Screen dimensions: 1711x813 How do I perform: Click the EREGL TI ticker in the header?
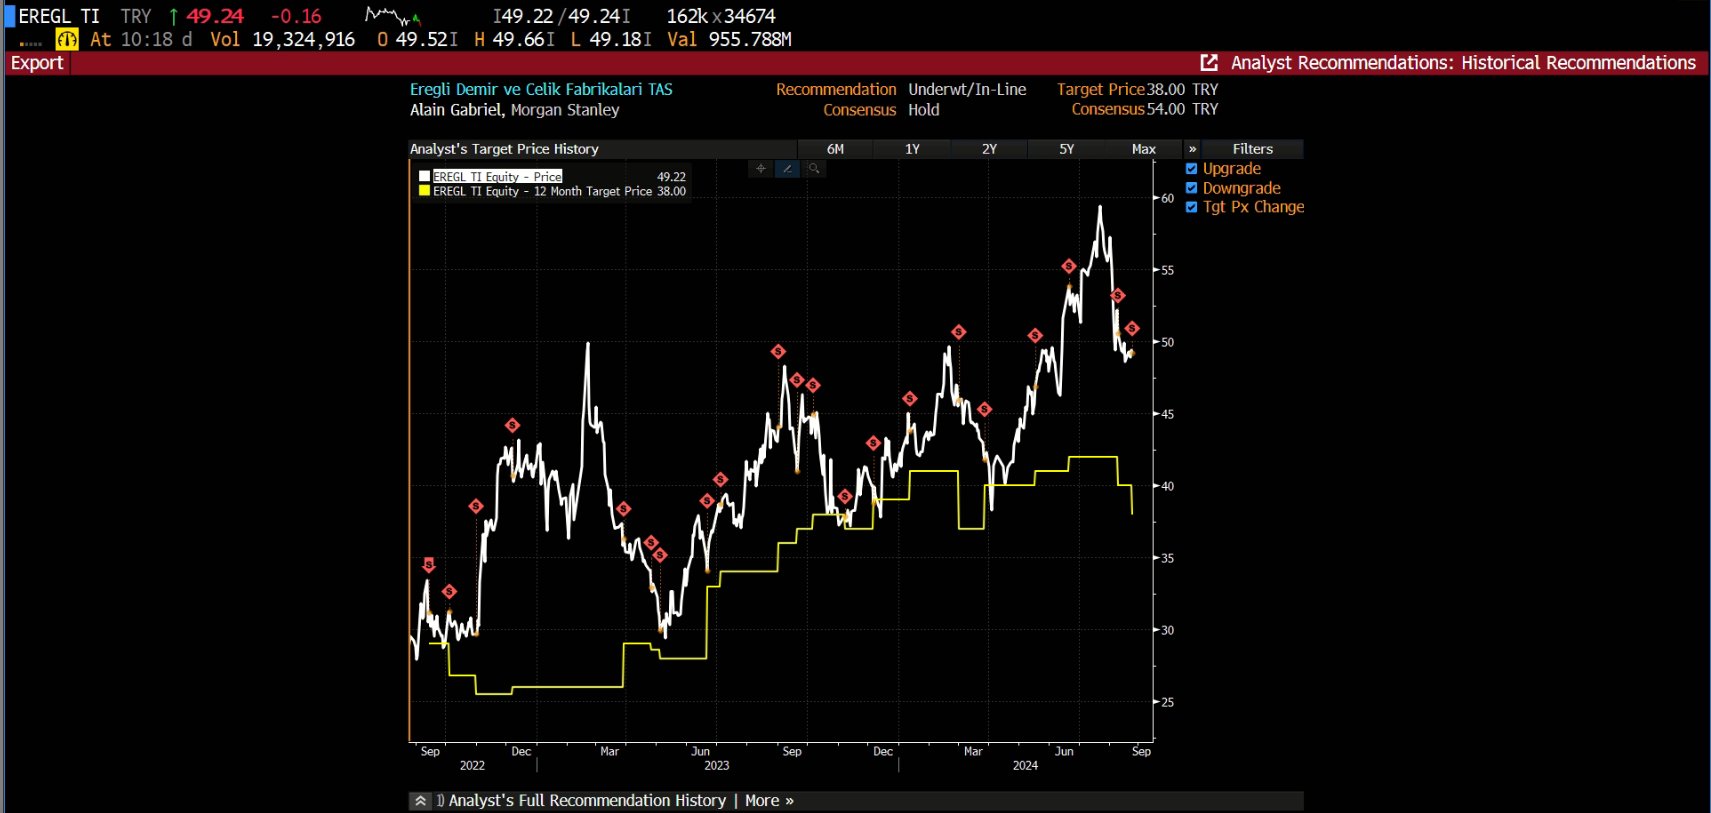[x=59, y=17]
